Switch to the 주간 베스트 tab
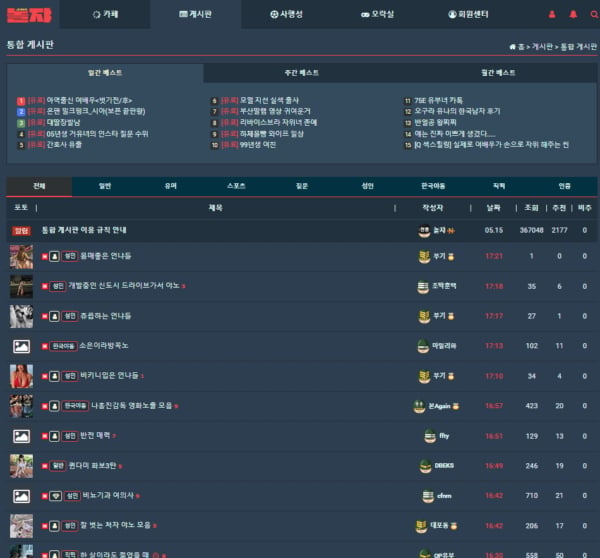The image size is (600, 558). (302, 73)
